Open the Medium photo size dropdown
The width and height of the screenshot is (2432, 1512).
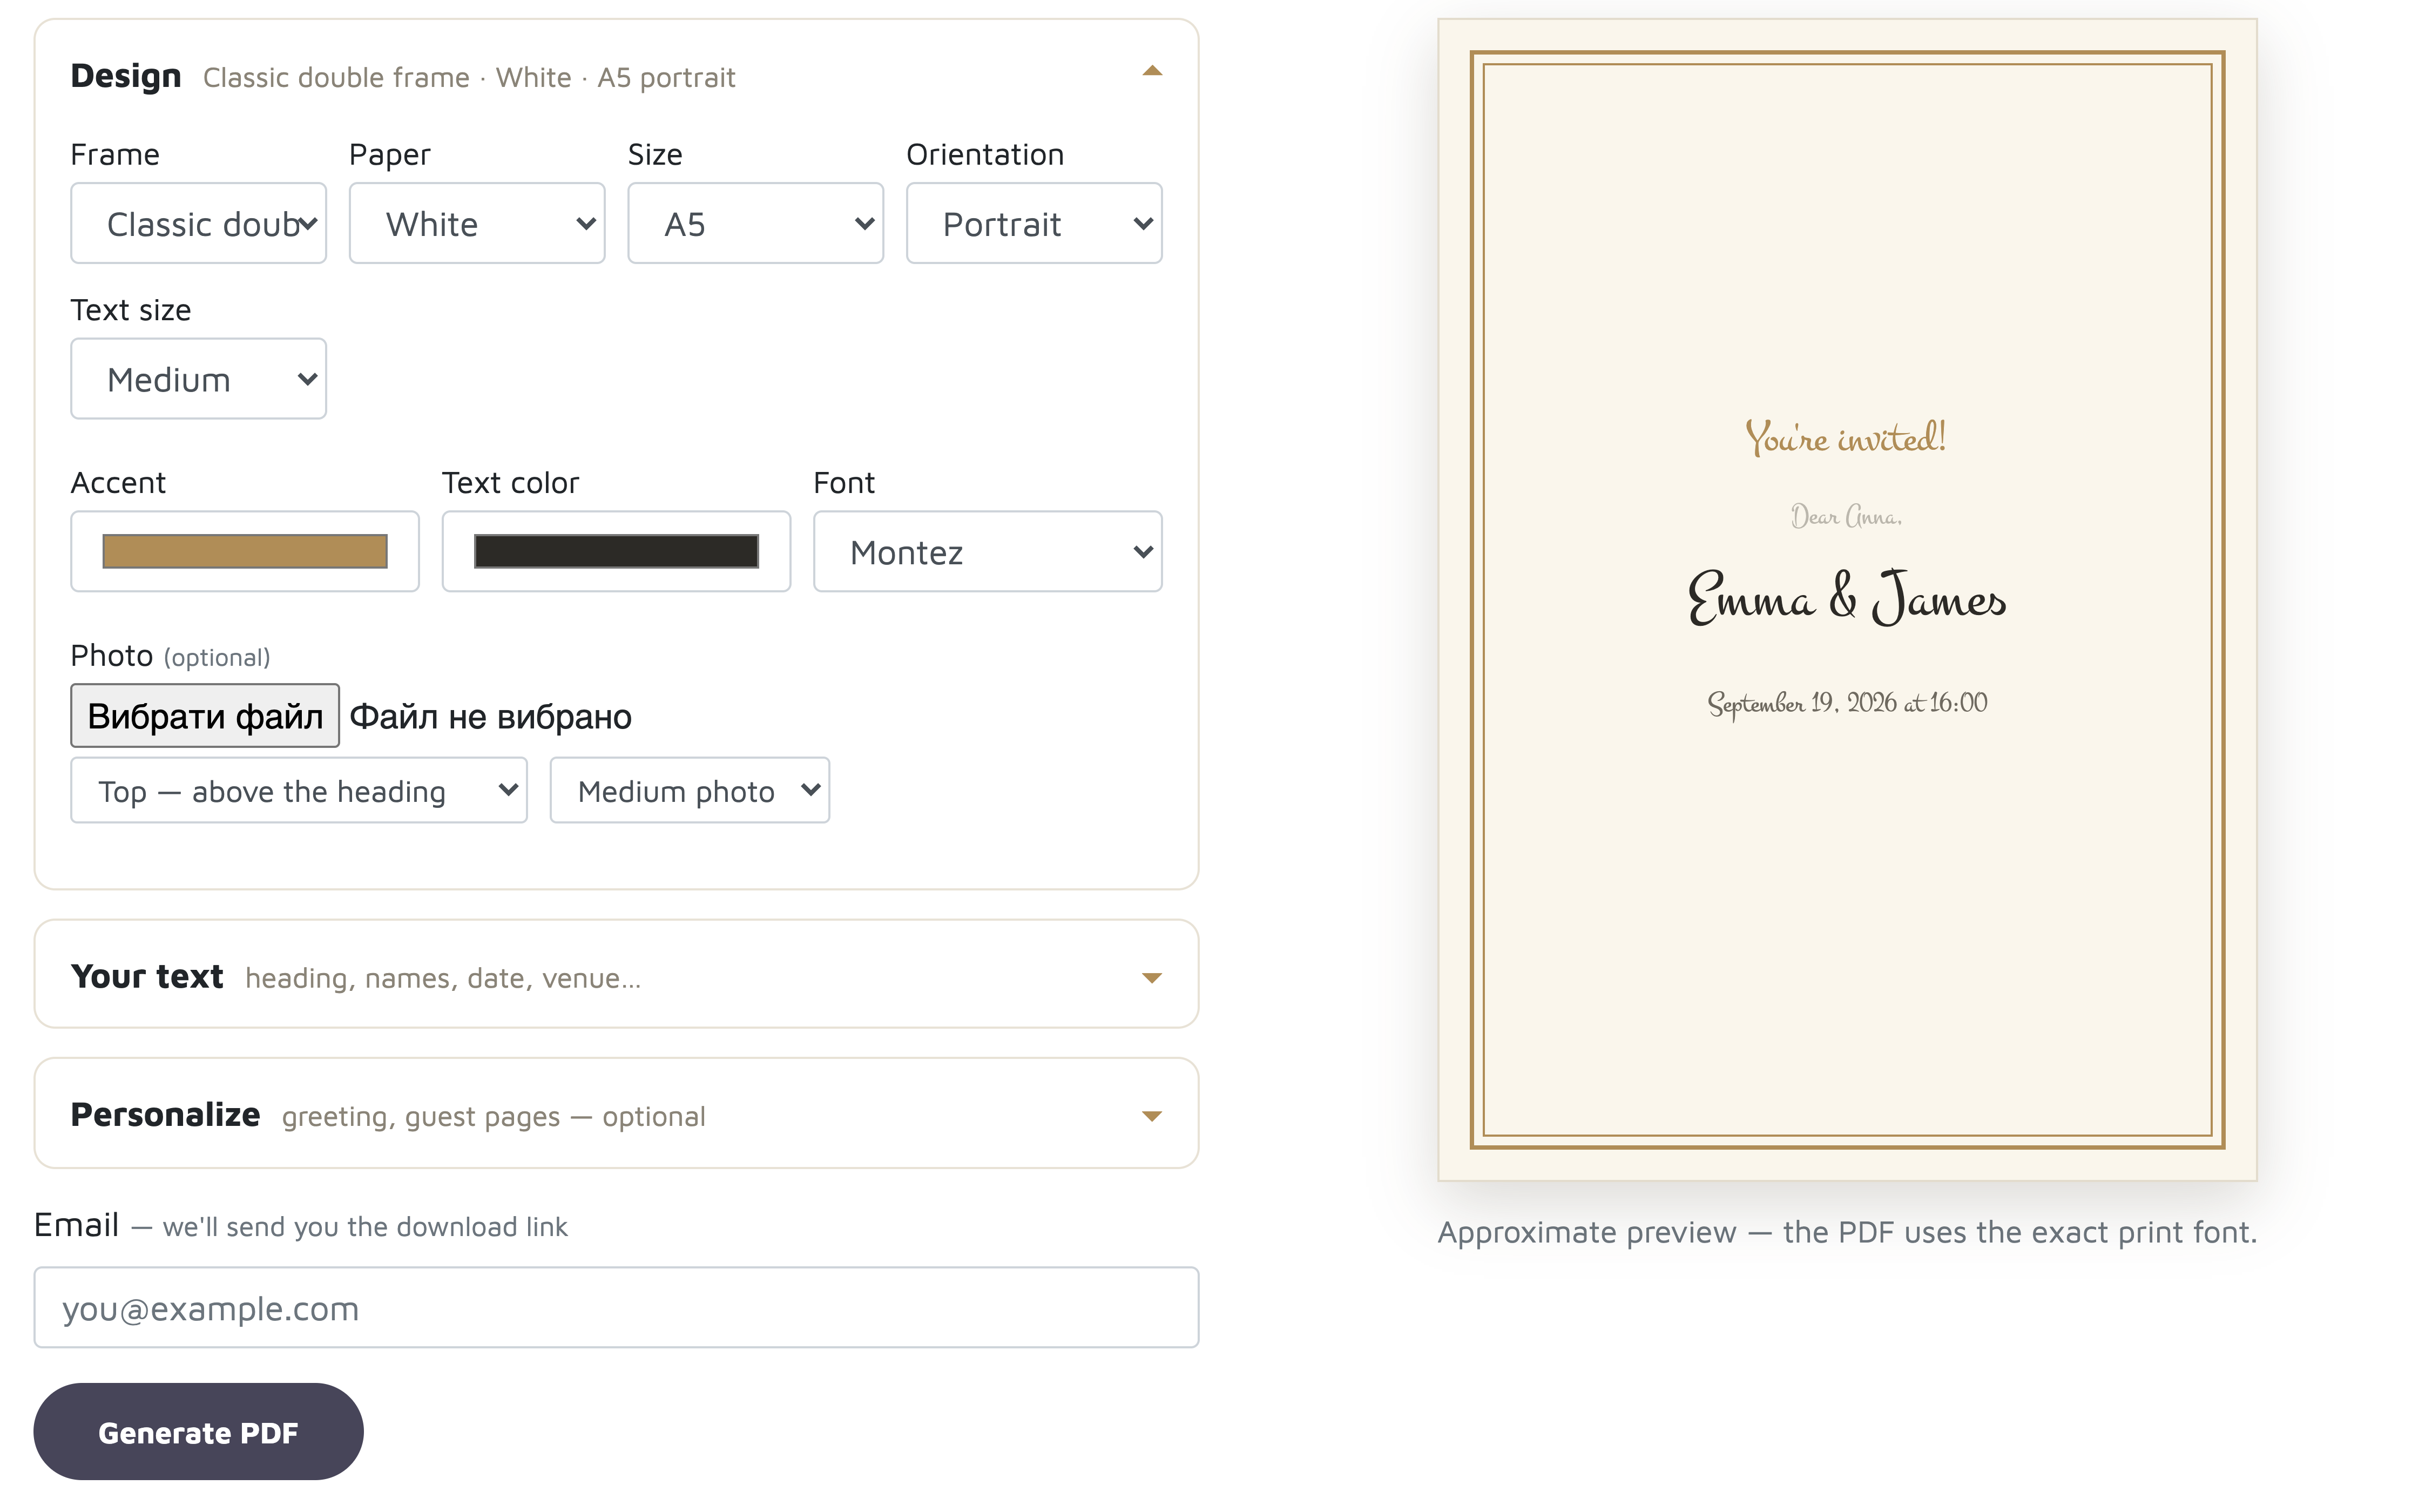tap(690, 790)
